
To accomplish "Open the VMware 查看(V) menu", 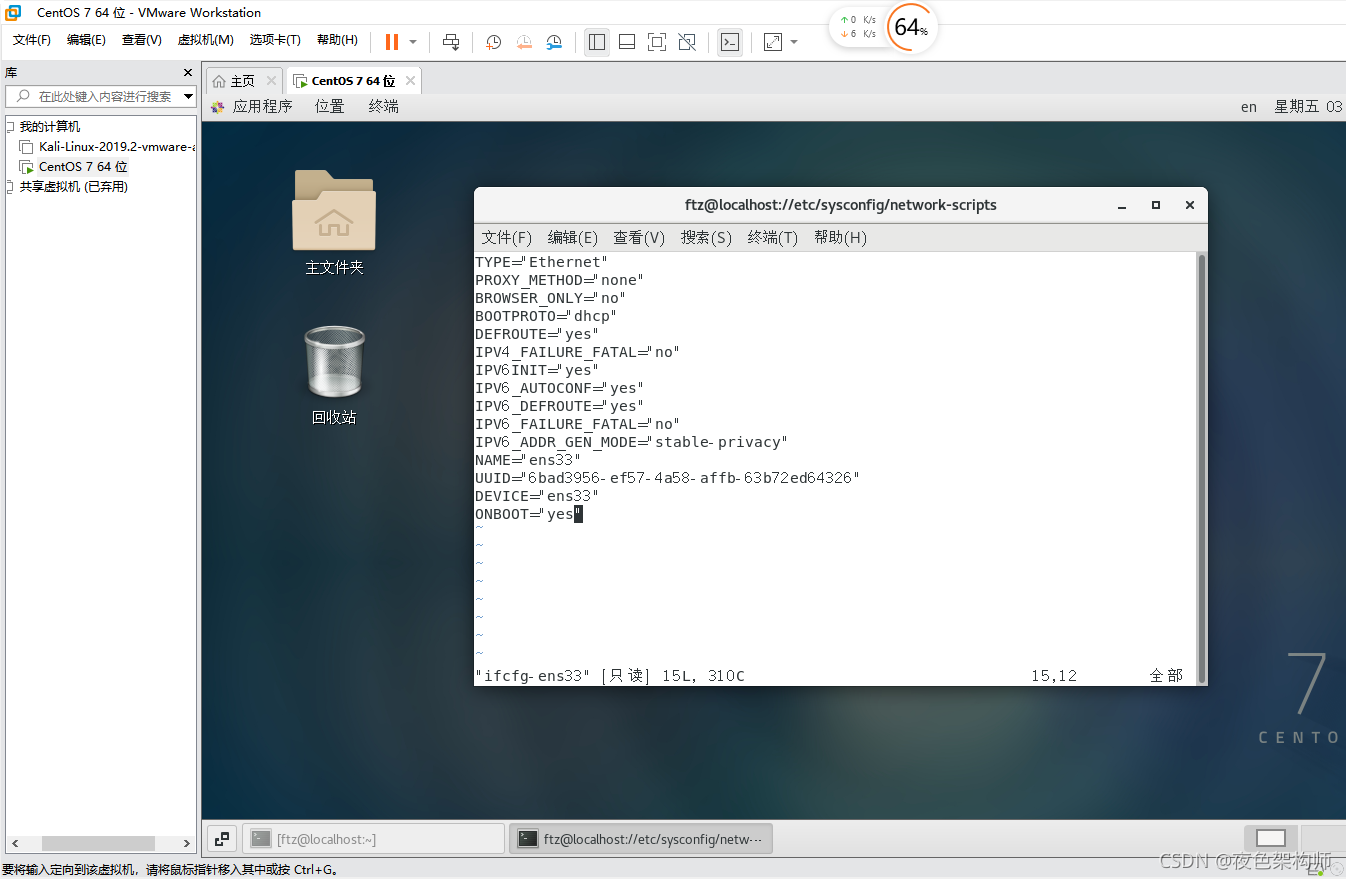I will (142, 40).
